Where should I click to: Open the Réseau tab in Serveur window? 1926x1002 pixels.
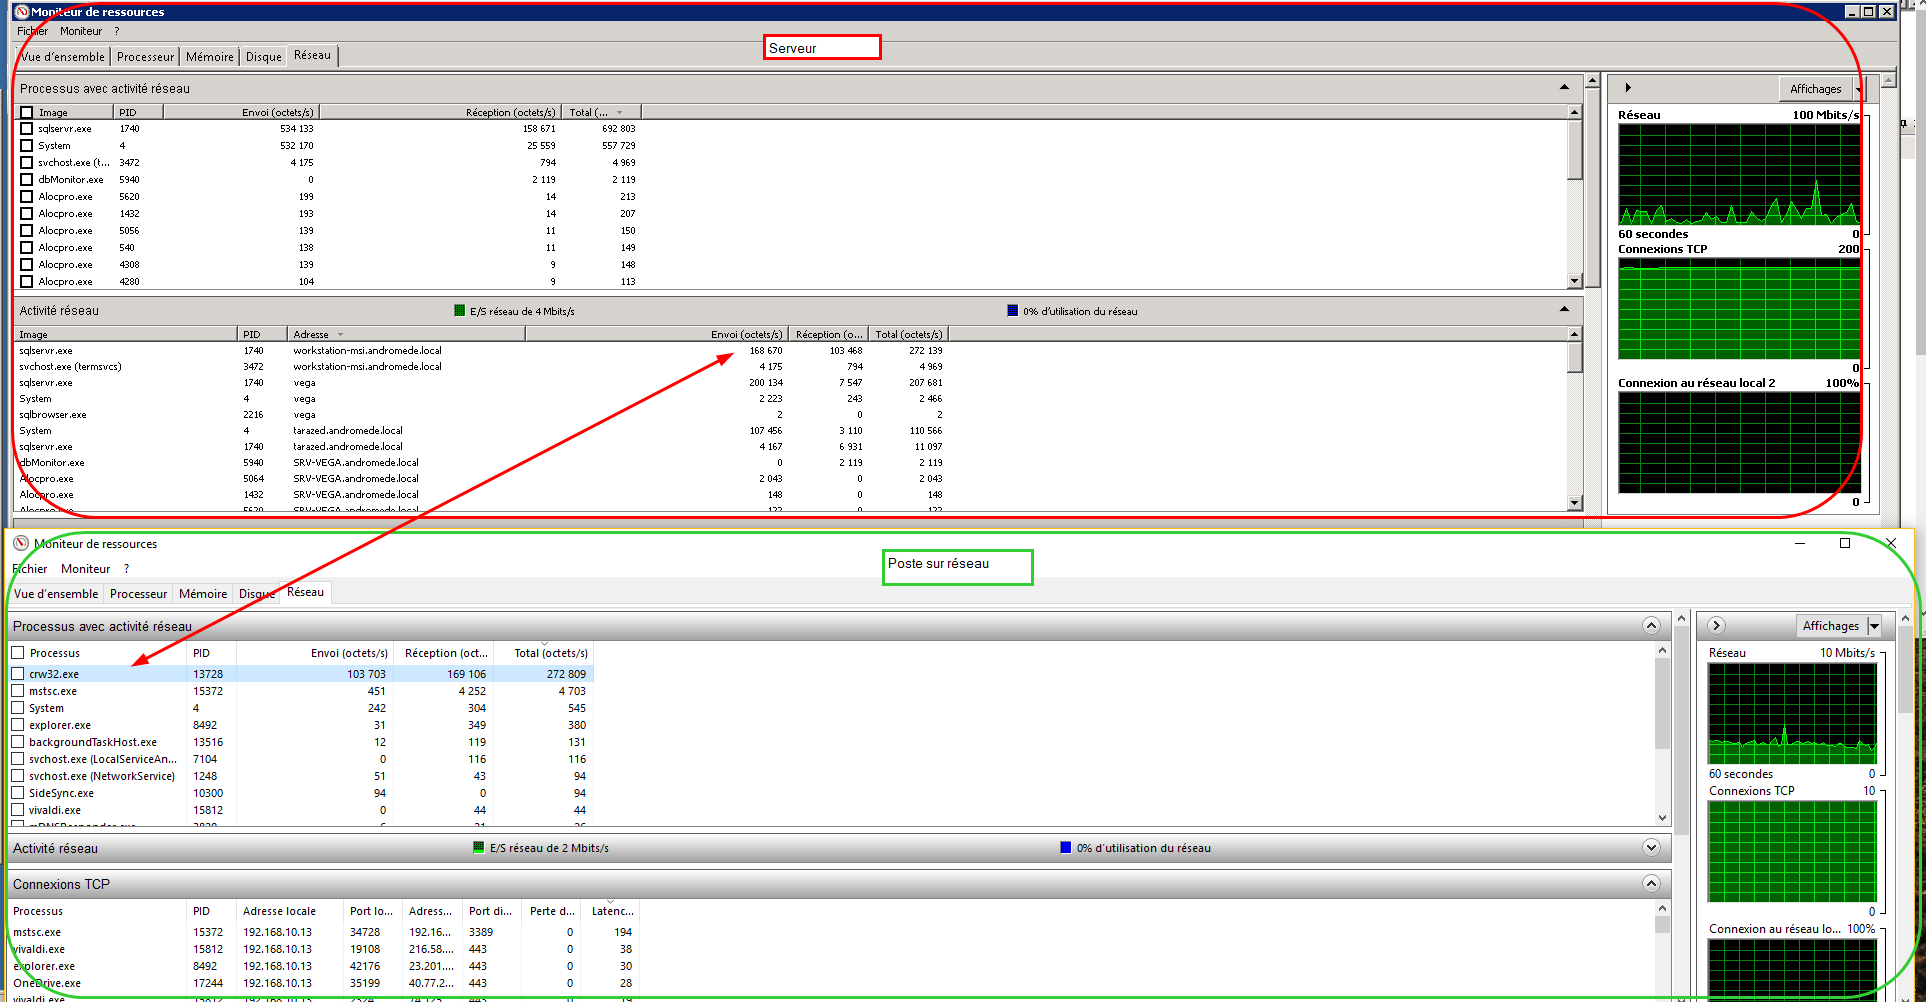click(312, 55)
